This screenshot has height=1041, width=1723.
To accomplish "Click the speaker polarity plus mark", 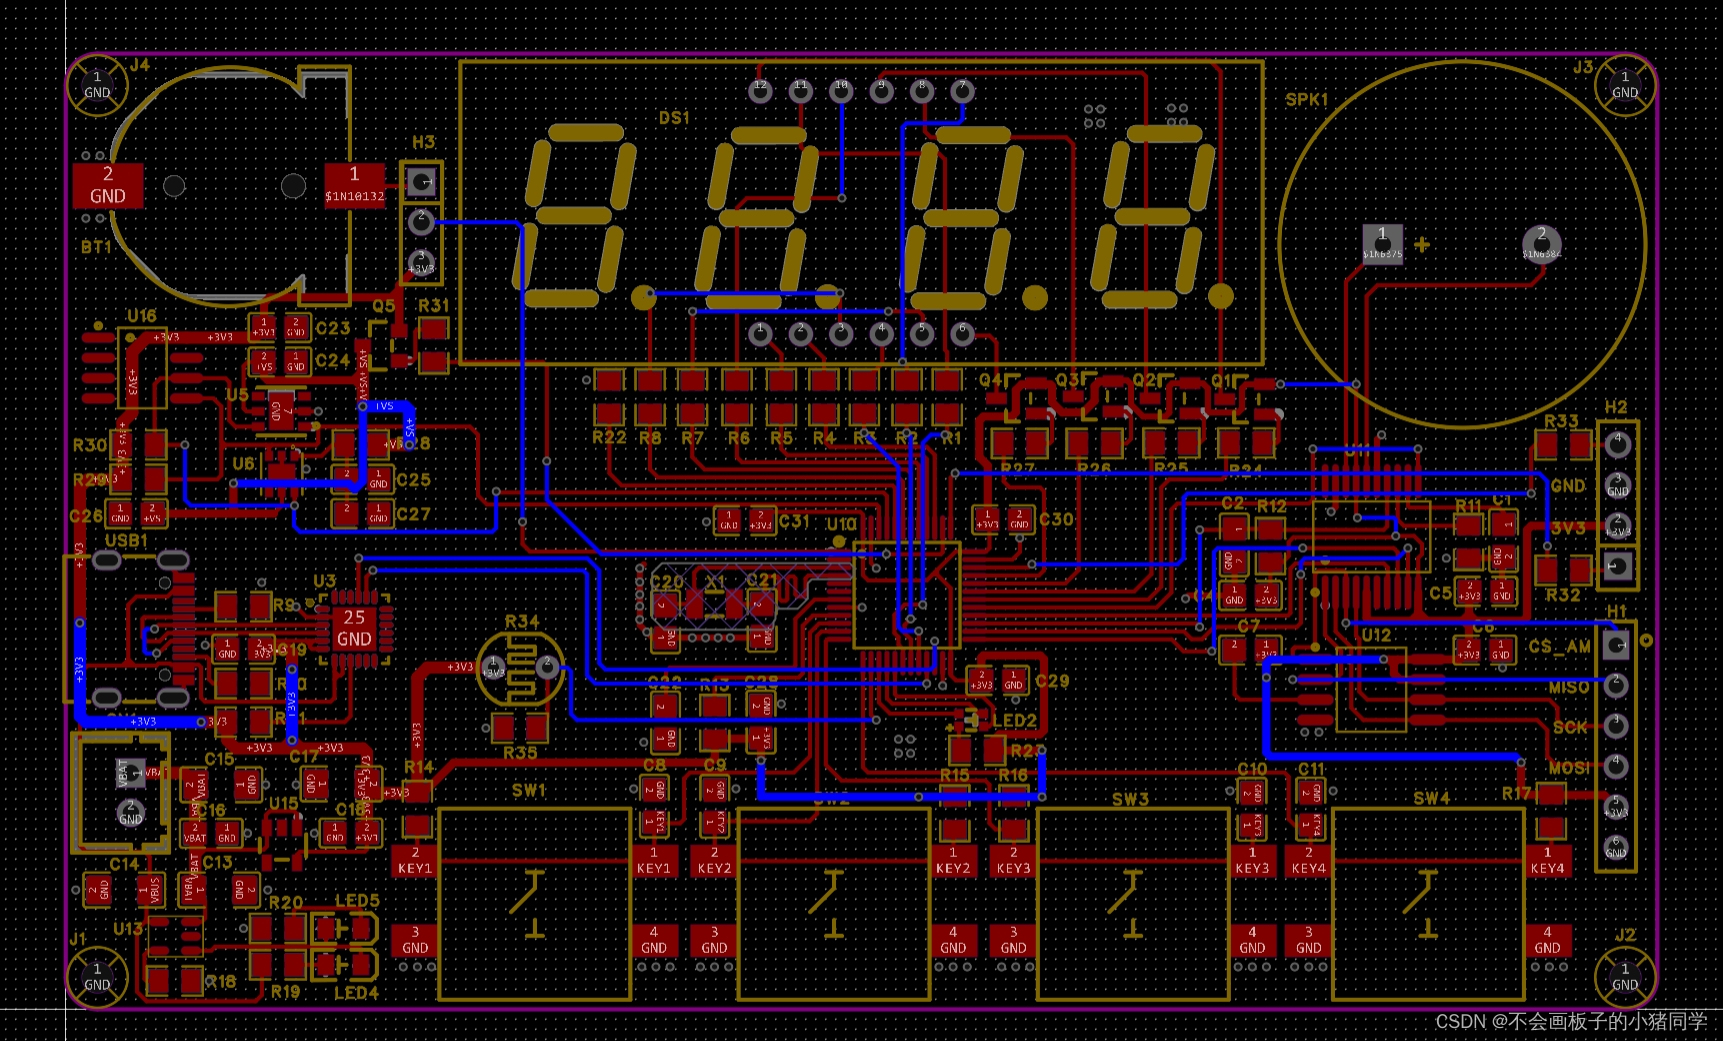I will (x=1422, y=244).
